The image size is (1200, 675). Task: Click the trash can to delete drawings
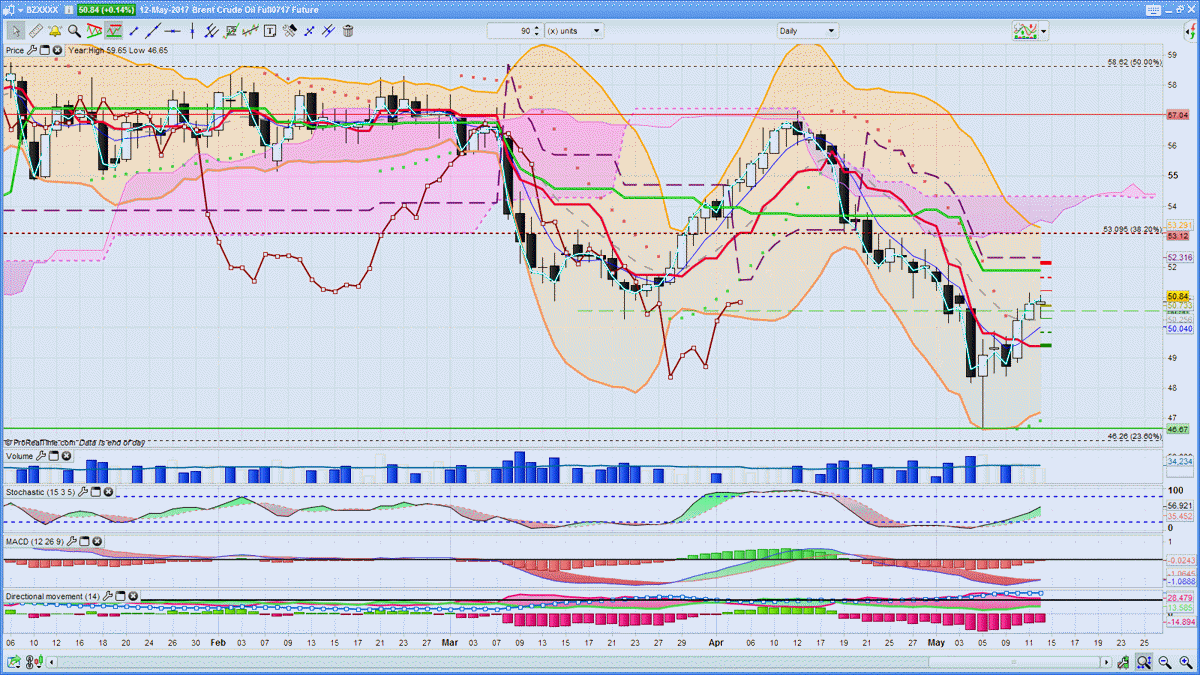pos(348,31)
